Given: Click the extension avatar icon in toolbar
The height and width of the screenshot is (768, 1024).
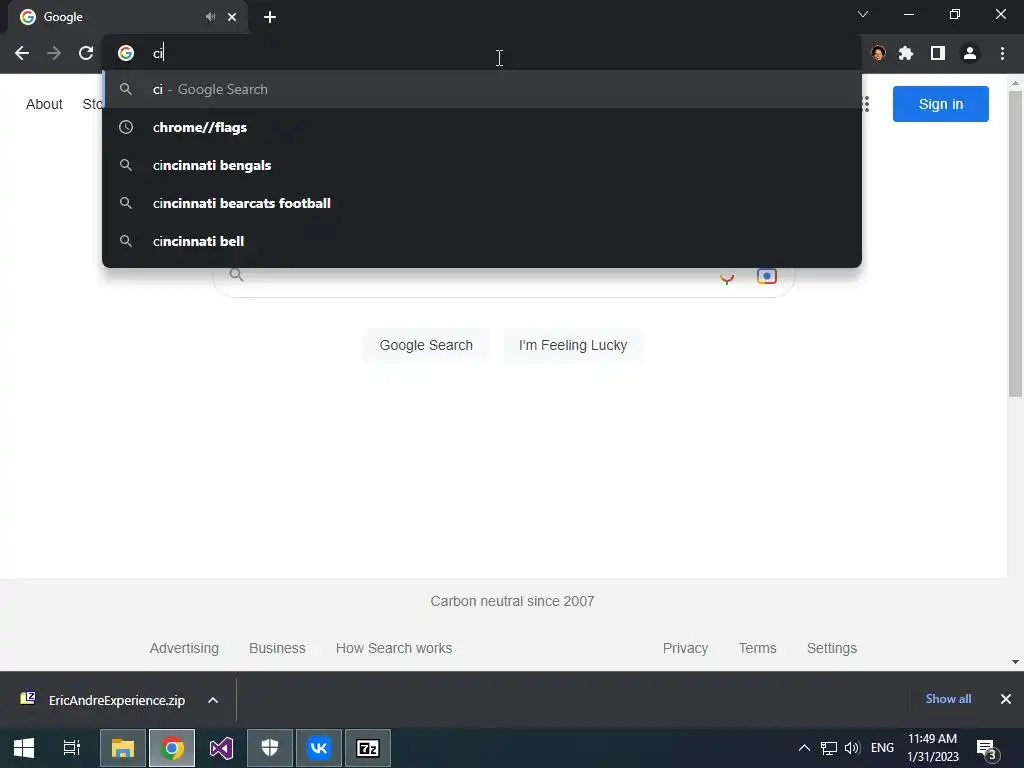Looking at the screenshot, I should pyautogui.click(x=878, y=53).
